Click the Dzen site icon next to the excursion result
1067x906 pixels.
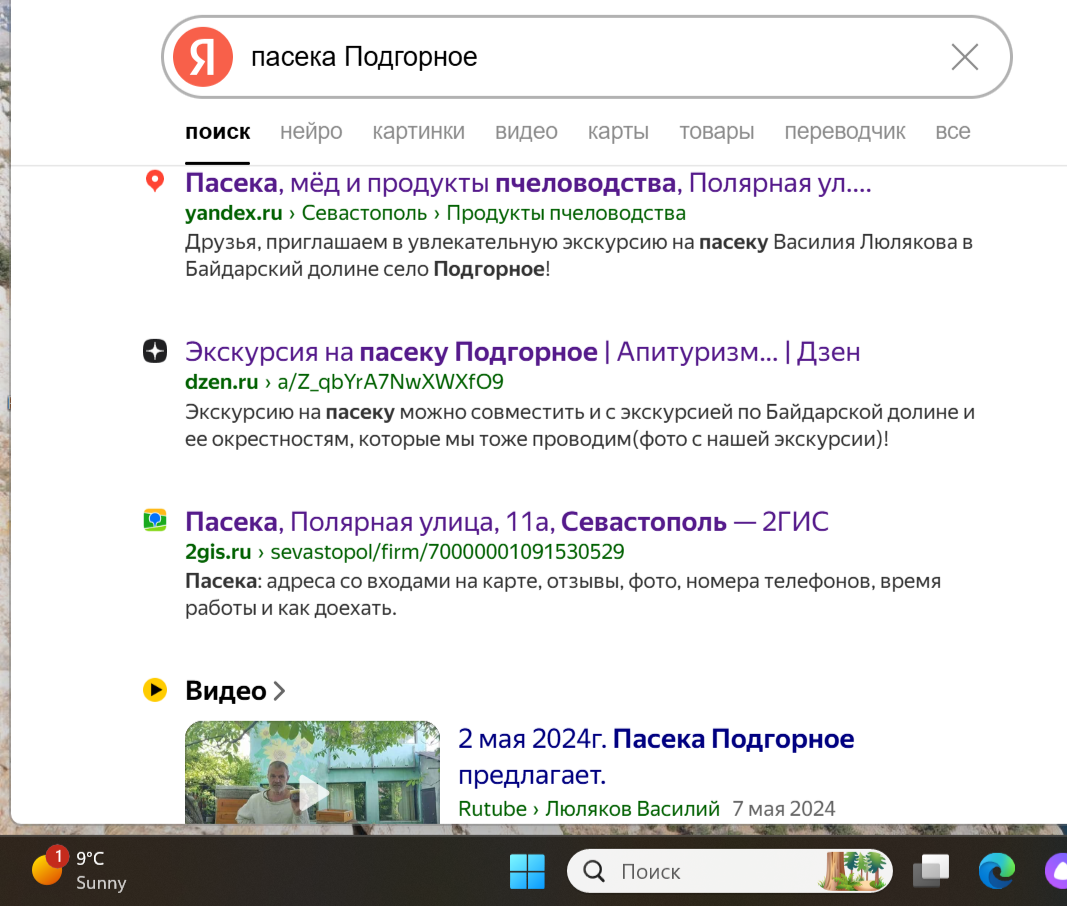click(x=155, y=351)
